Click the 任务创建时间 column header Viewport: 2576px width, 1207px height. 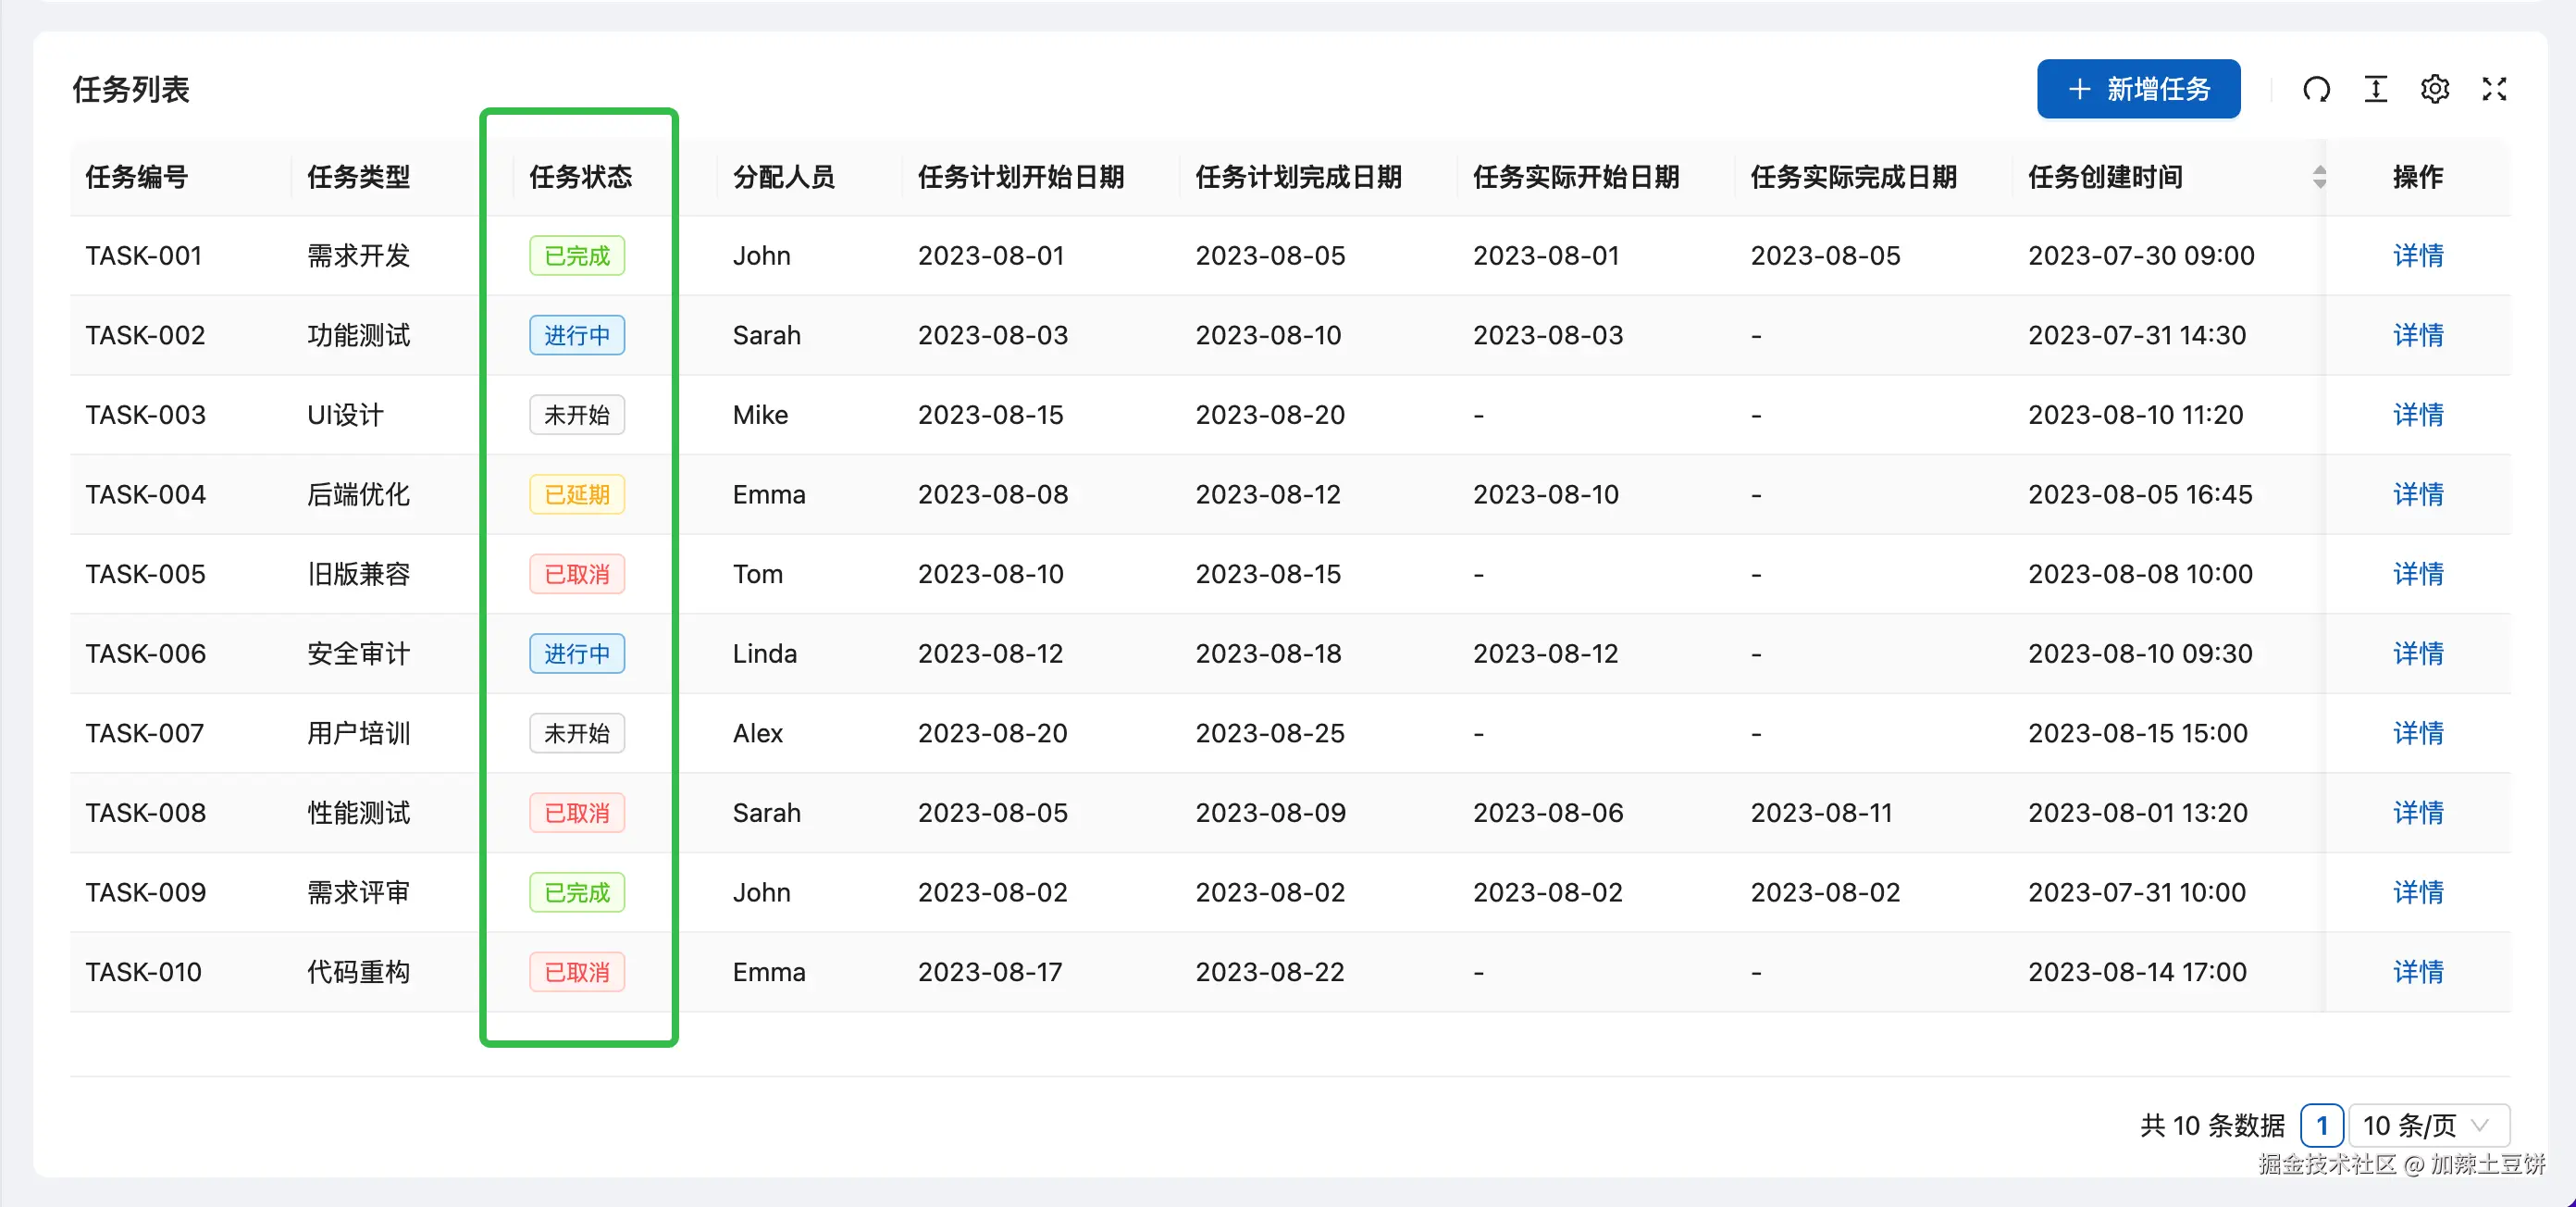2105,177
